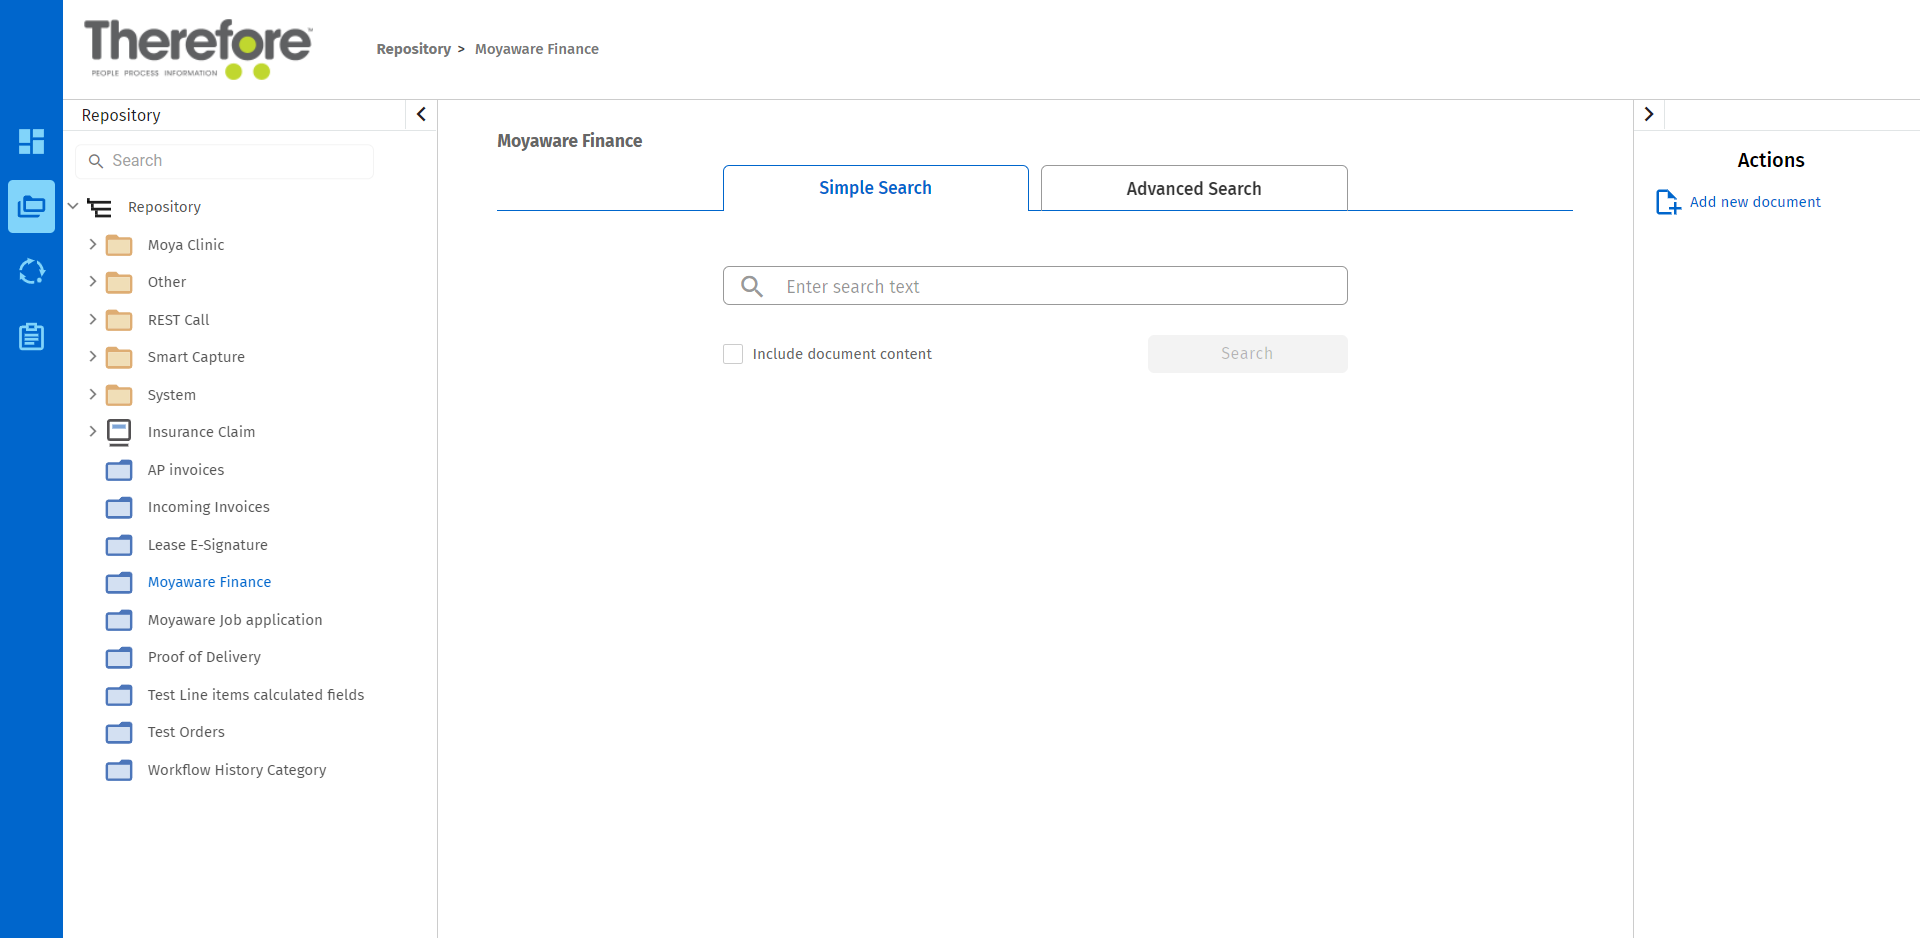Click the Lease E-Signature category icon
This screenshot has height=938, width=1920.
click(x=119, y=545)
